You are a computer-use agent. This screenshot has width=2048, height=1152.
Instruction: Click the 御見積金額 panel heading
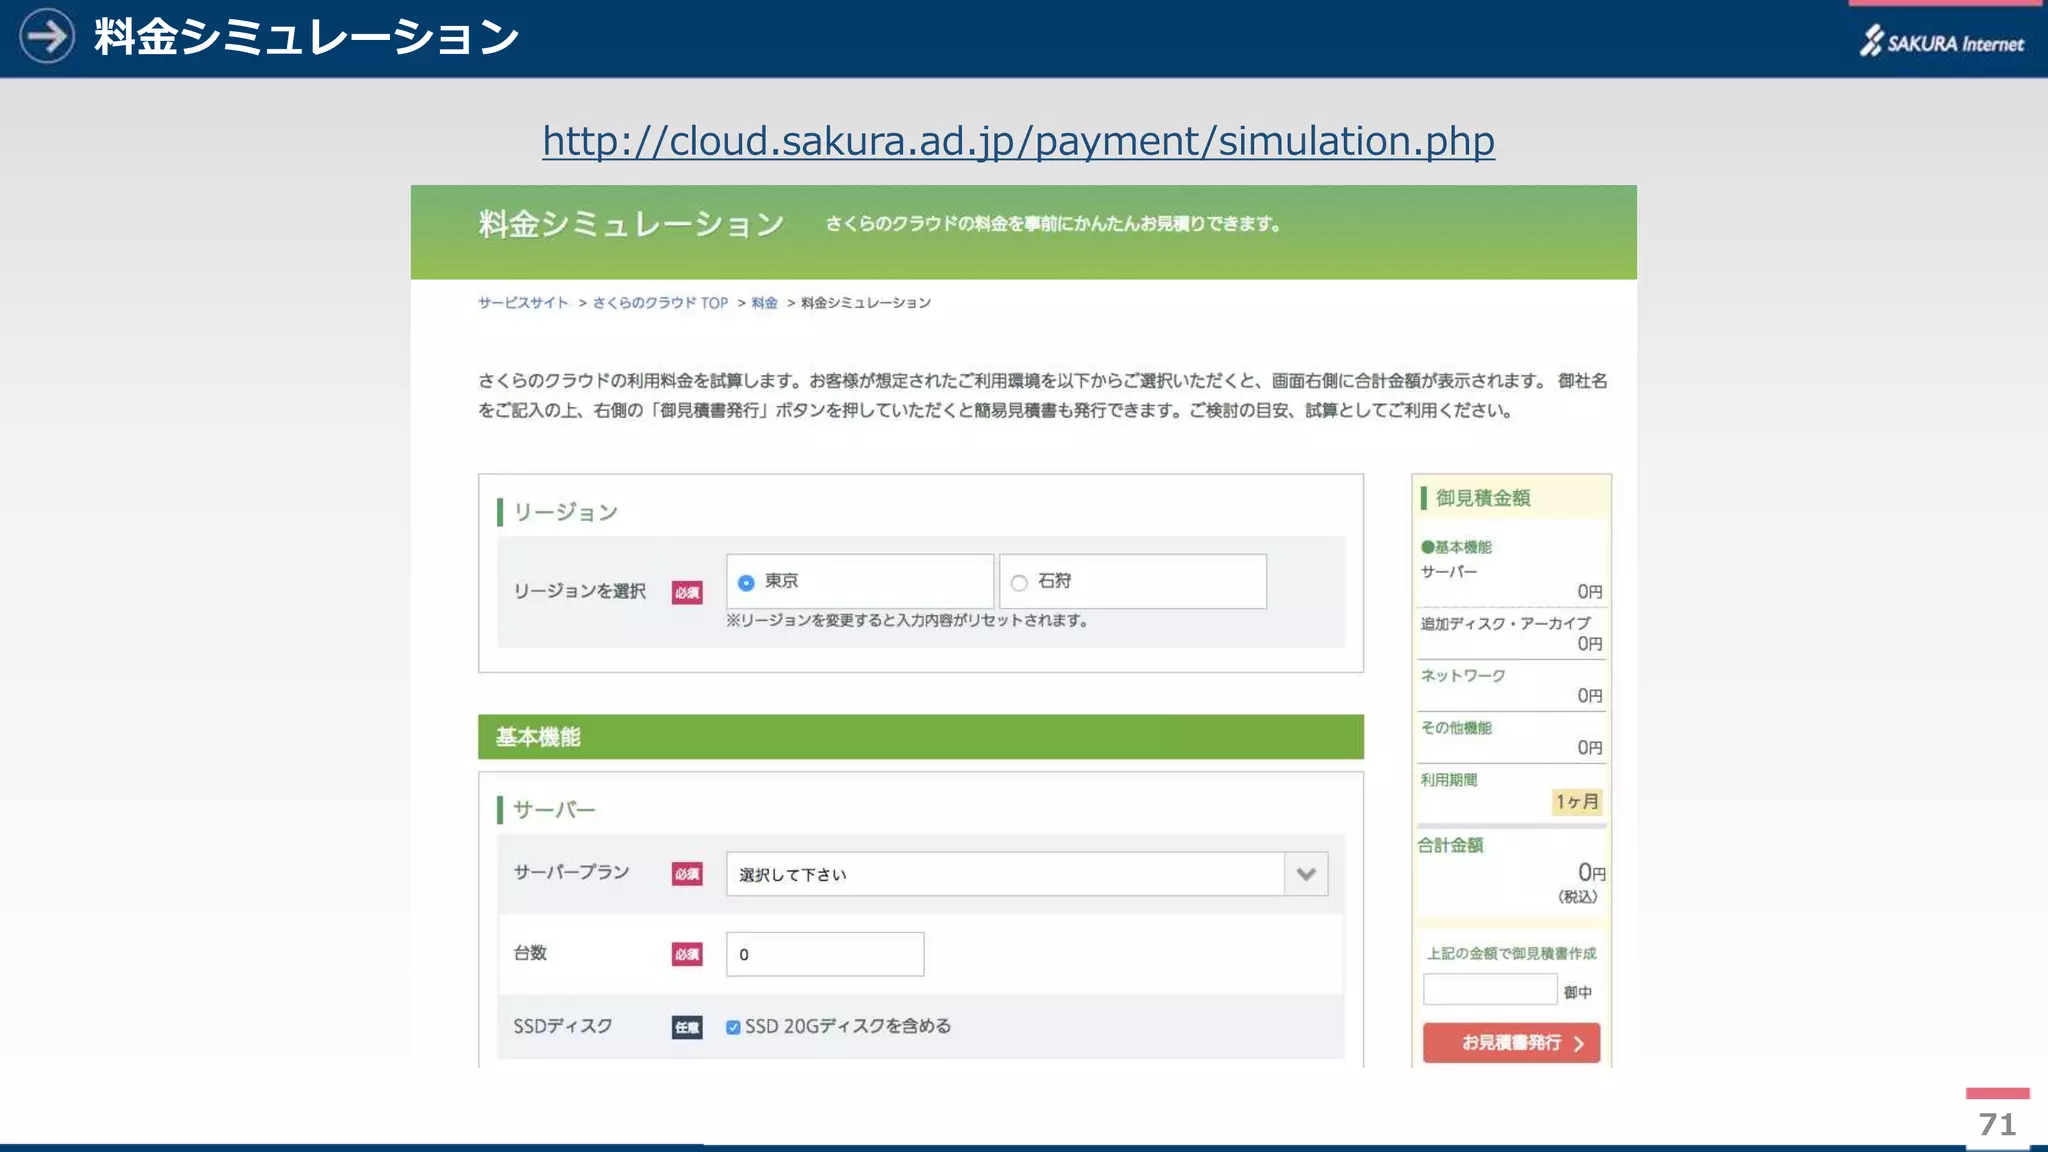click(x=1483, y=498)
